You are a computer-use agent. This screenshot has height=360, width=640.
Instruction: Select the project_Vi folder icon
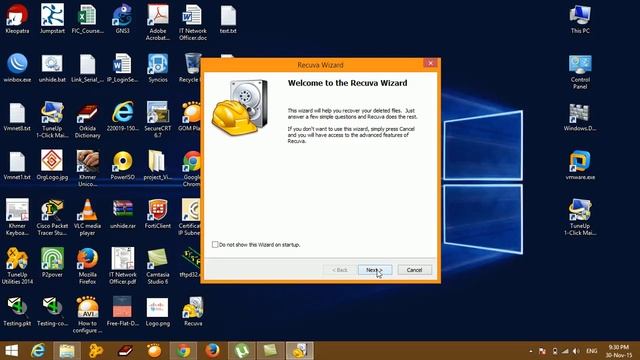158,166
